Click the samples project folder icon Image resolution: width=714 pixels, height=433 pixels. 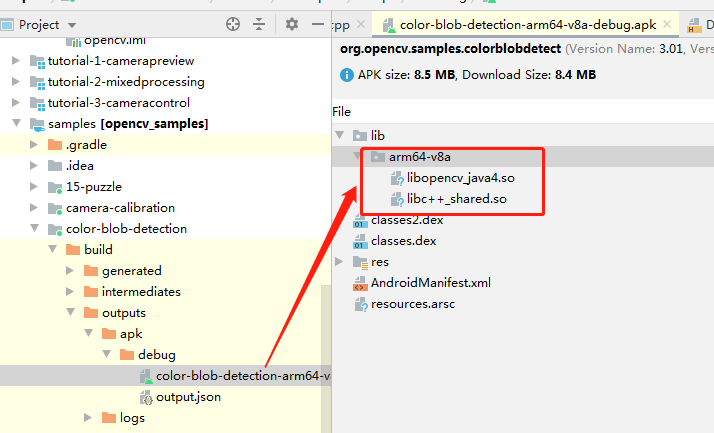(37, 124)
